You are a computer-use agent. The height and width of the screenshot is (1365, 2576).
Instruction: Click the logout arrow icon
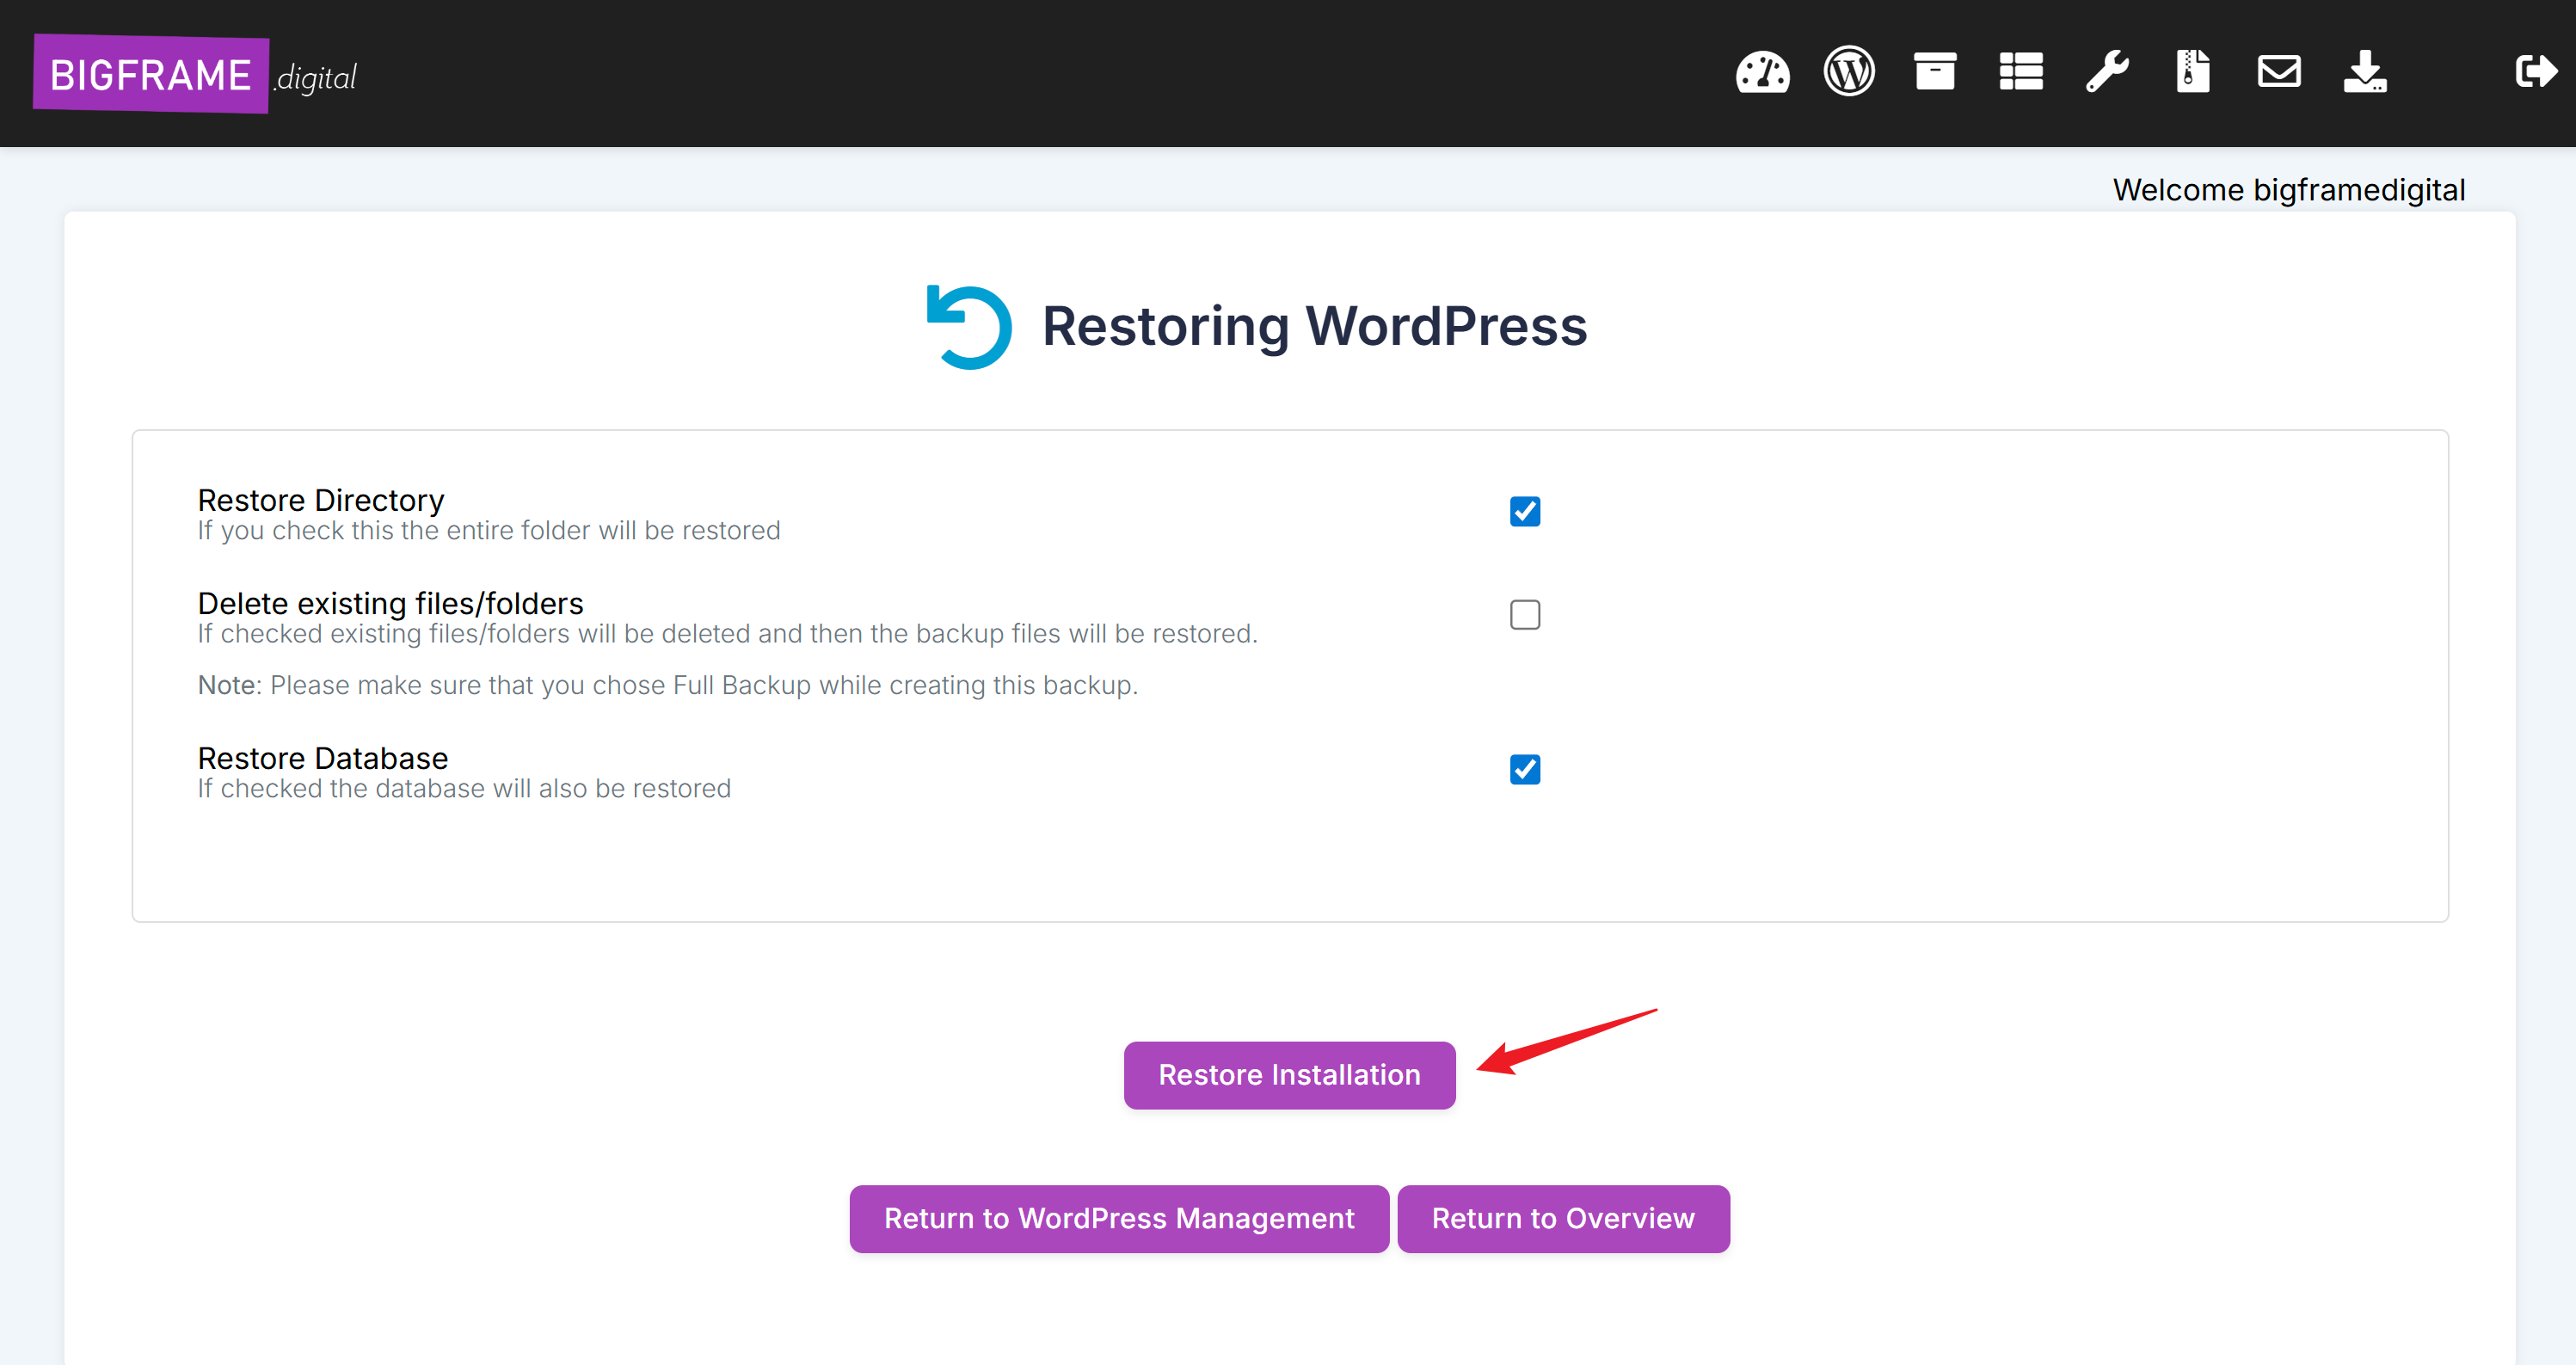click(2536, 72)
